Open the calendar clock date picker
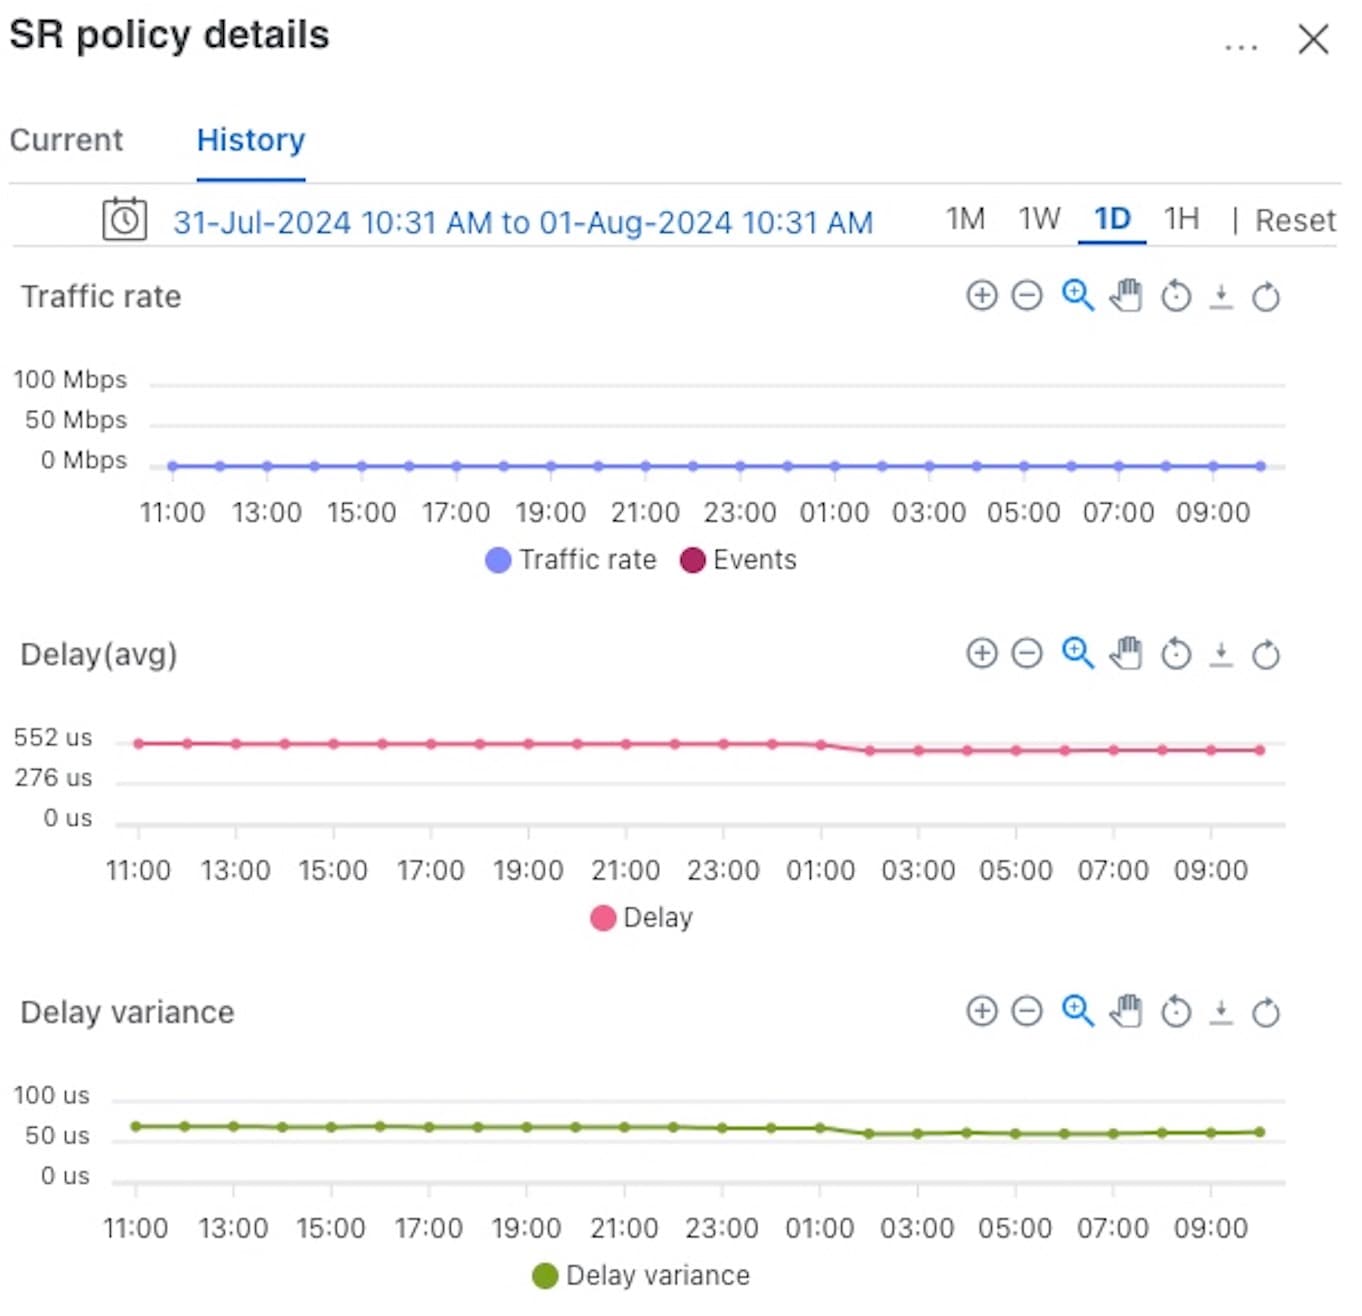 [125, 219]
